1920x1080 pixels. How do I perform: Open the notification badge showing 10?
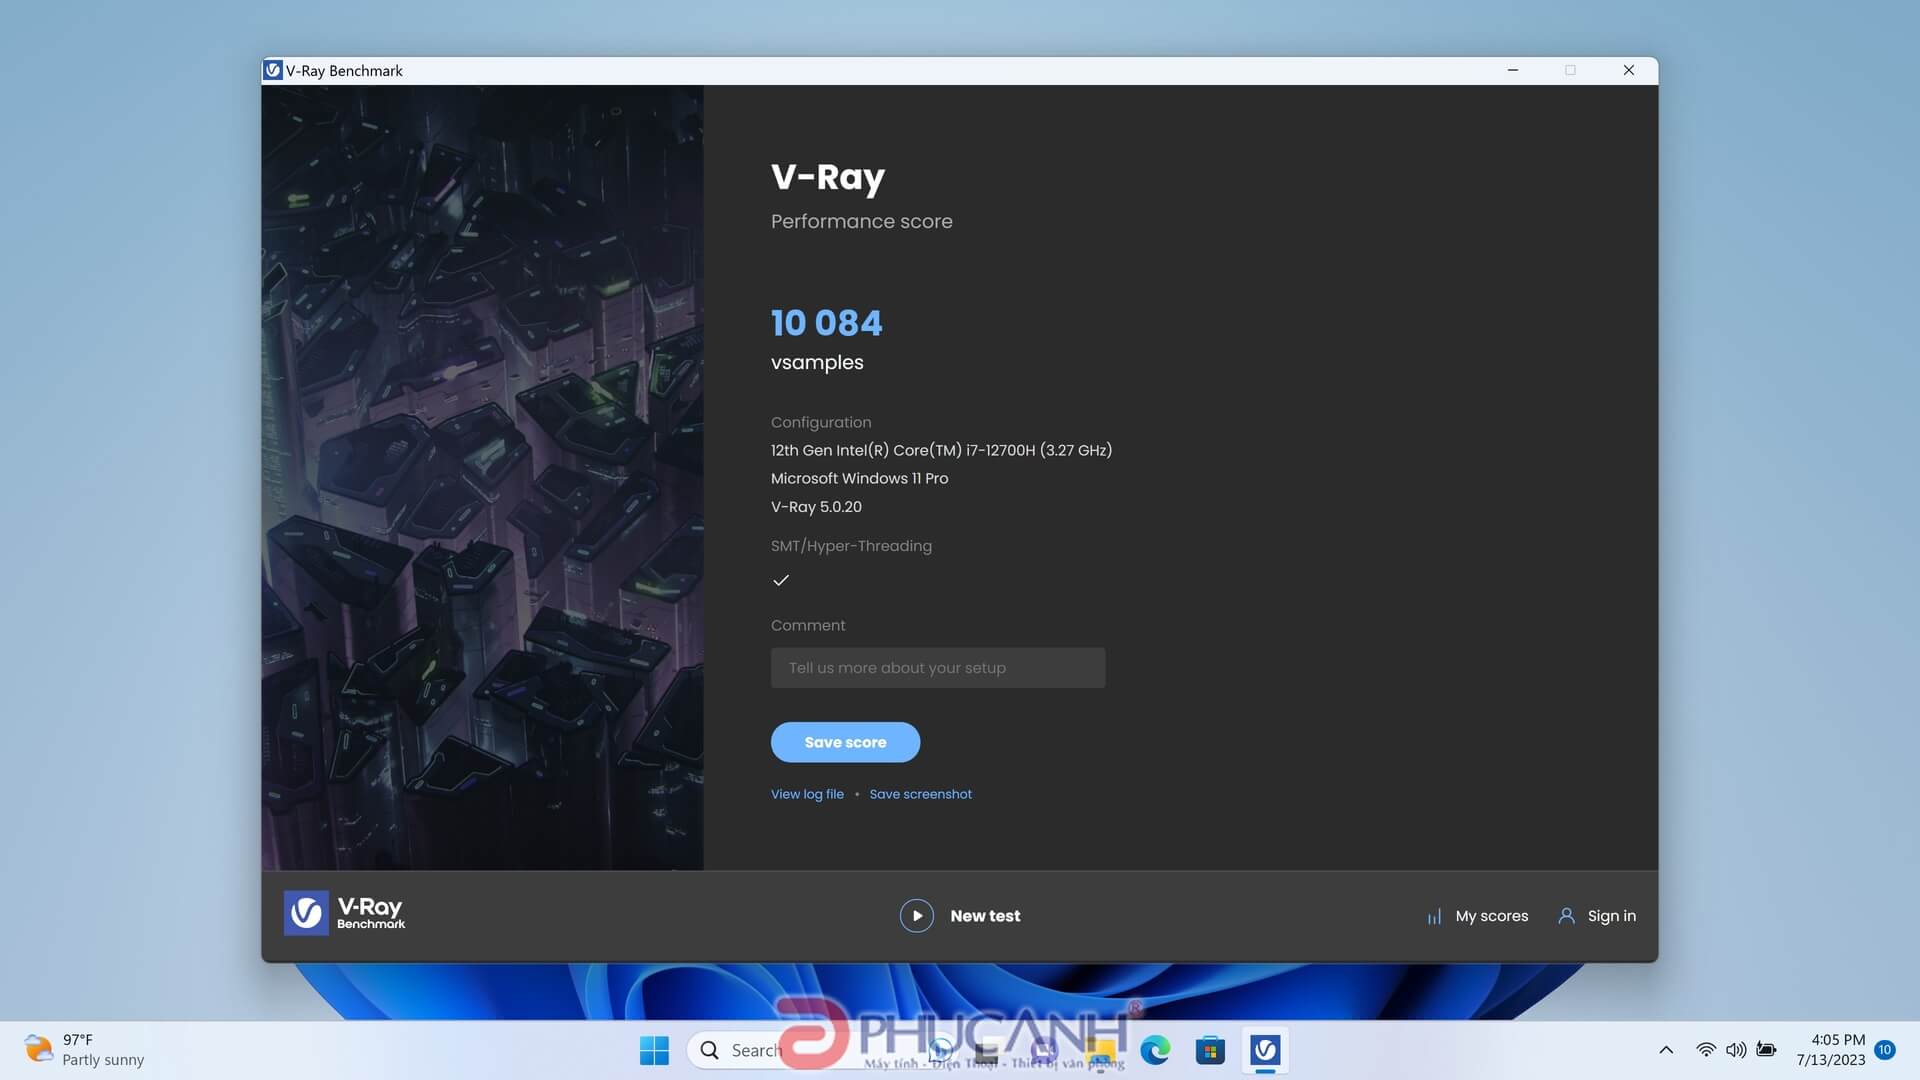pos(1885,1050)
